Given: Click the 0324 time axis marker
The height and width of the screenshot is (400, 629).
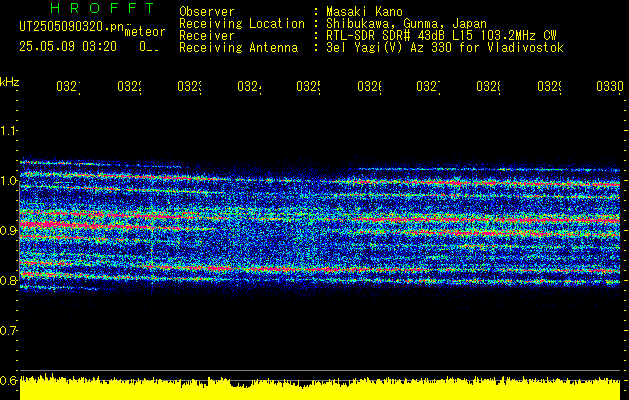Looking at the screenshot, I should pos(249,87).
